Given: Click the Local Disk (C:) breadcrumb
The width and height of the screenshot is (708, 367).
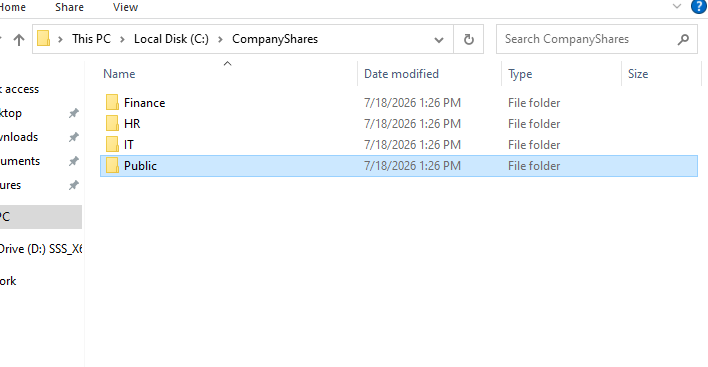Looking at the screenshot, I should (171, 39).
